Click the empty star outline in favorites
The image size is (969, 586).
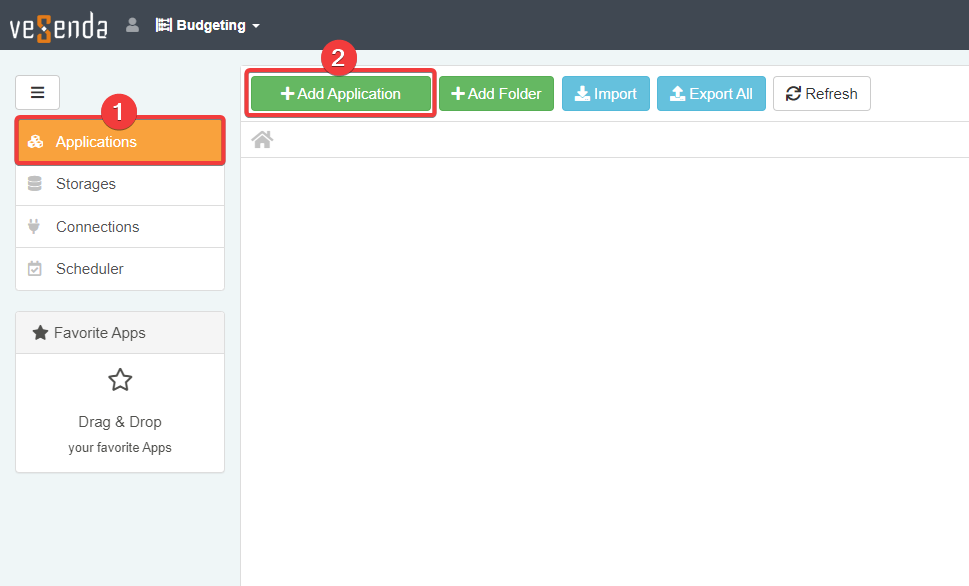(x=120, y=380)
